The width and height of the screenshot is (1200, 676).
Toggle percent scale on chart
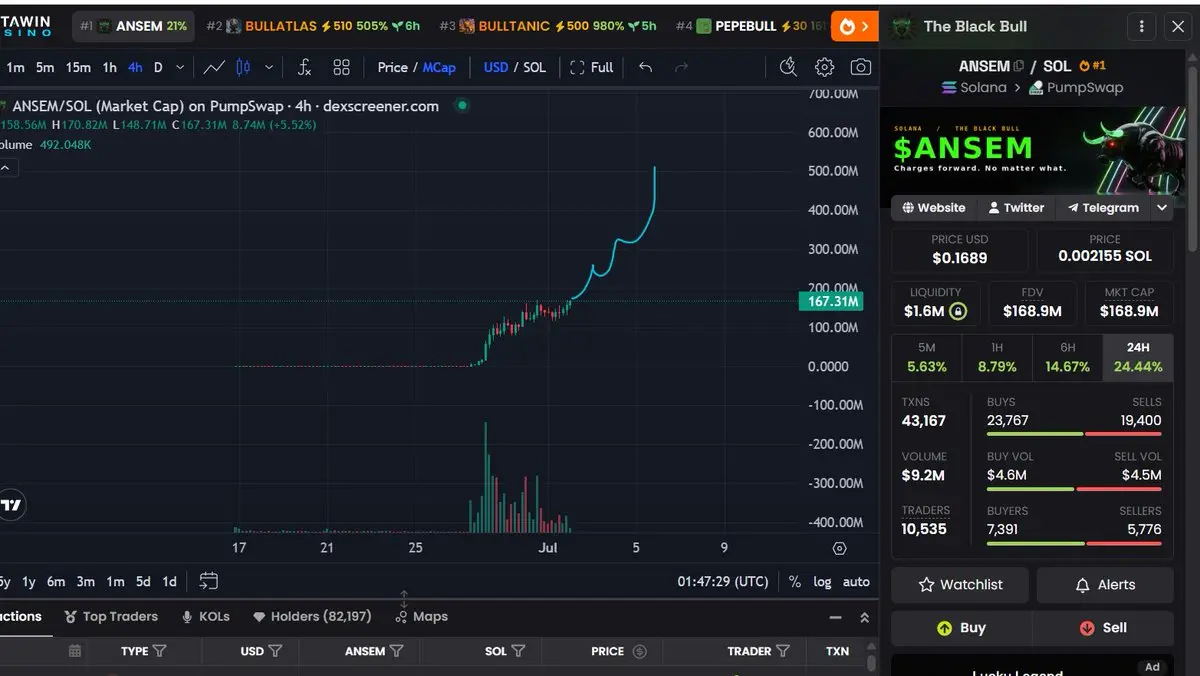click(794, 581)
